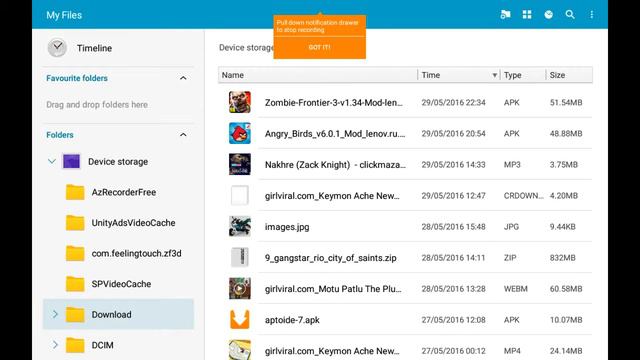Click the size 832MB cell
Screen dimensions: 640x360
[562, 258]
